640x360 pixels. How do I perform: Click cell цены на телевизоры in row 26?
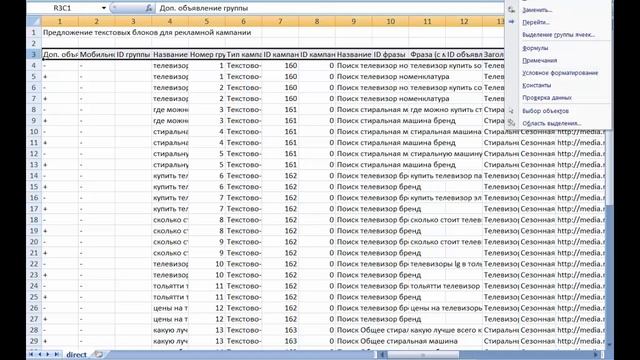coord(445,308)
